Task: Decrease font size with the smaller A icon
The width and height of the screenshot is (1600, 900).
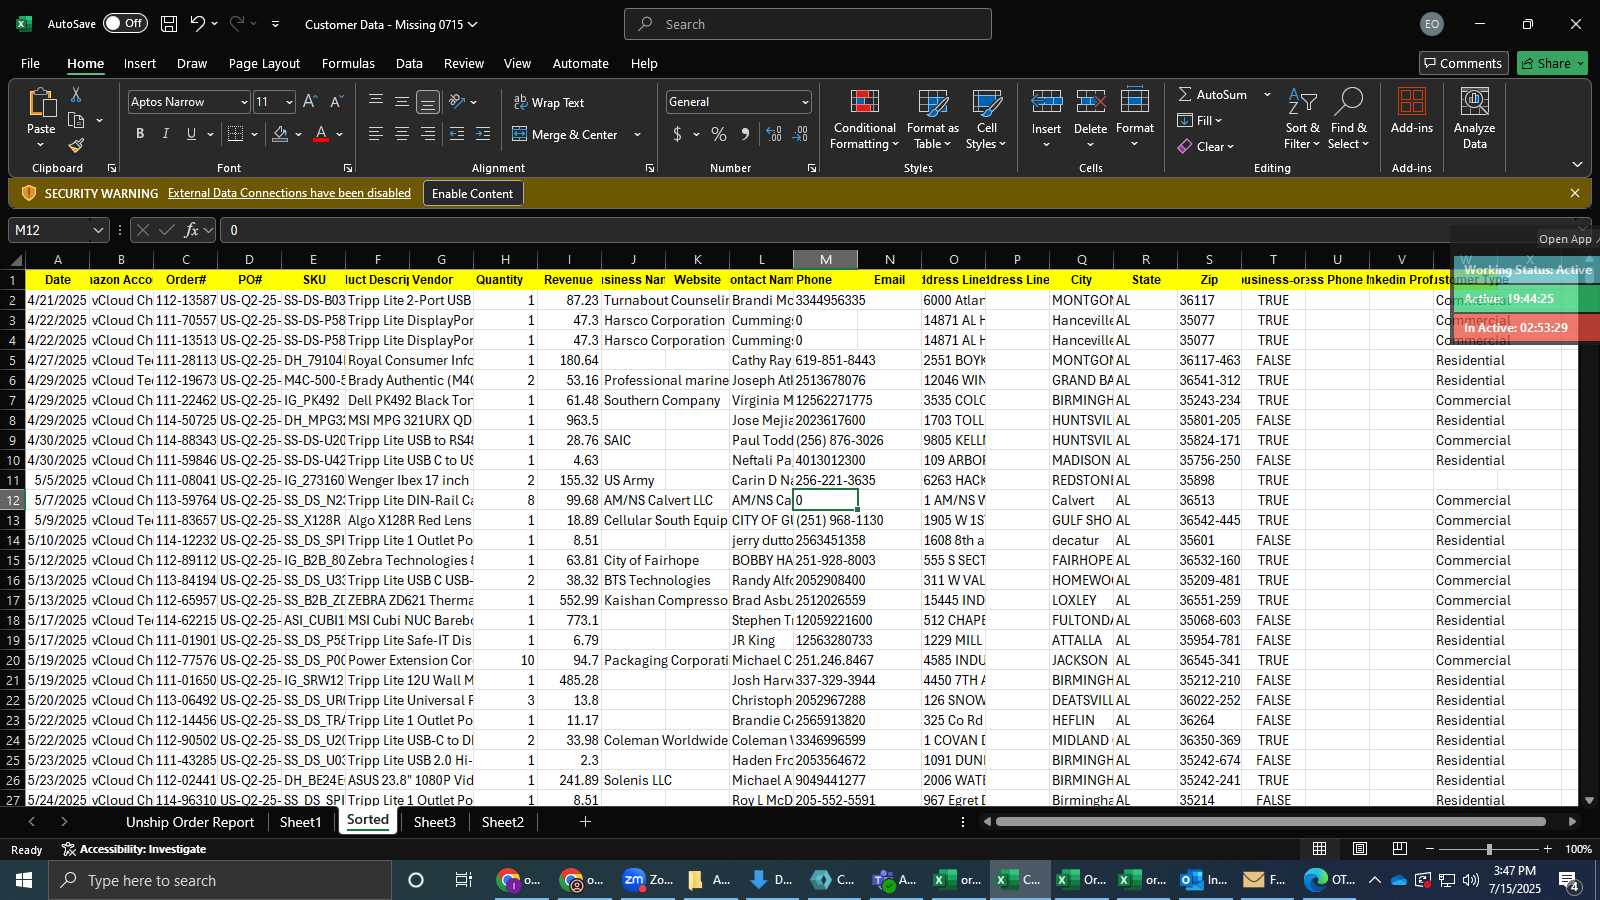Action: (336, 102)
